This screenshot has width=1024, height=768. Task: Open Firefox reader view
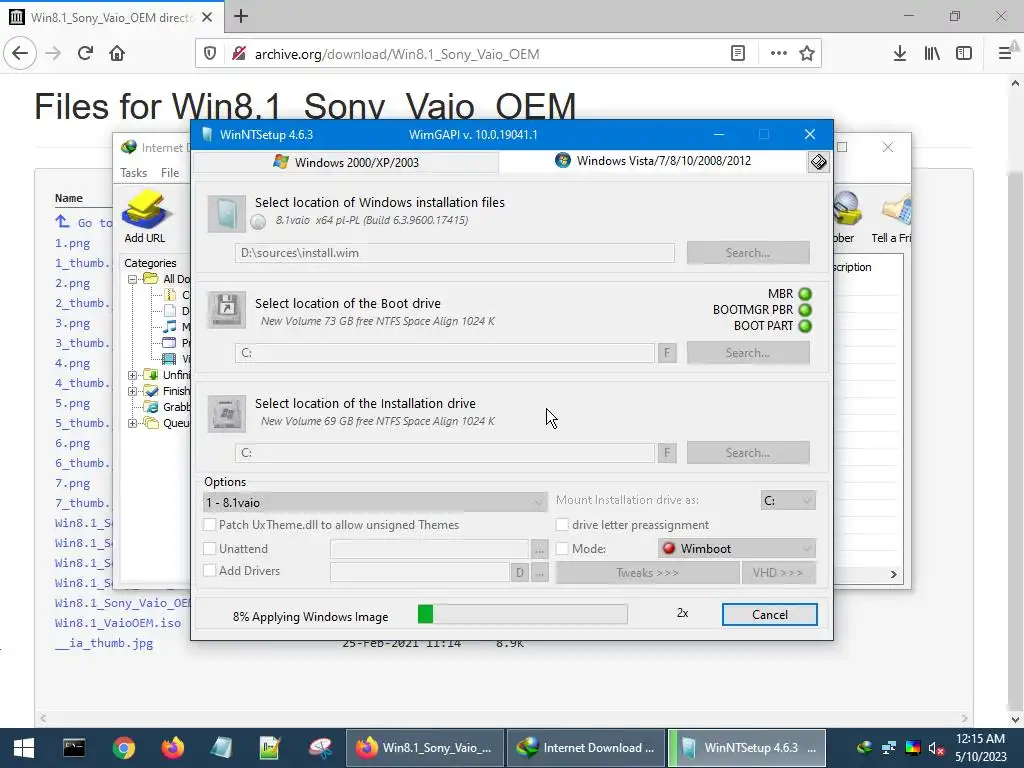pyautogui.click(x=738, y=53)
